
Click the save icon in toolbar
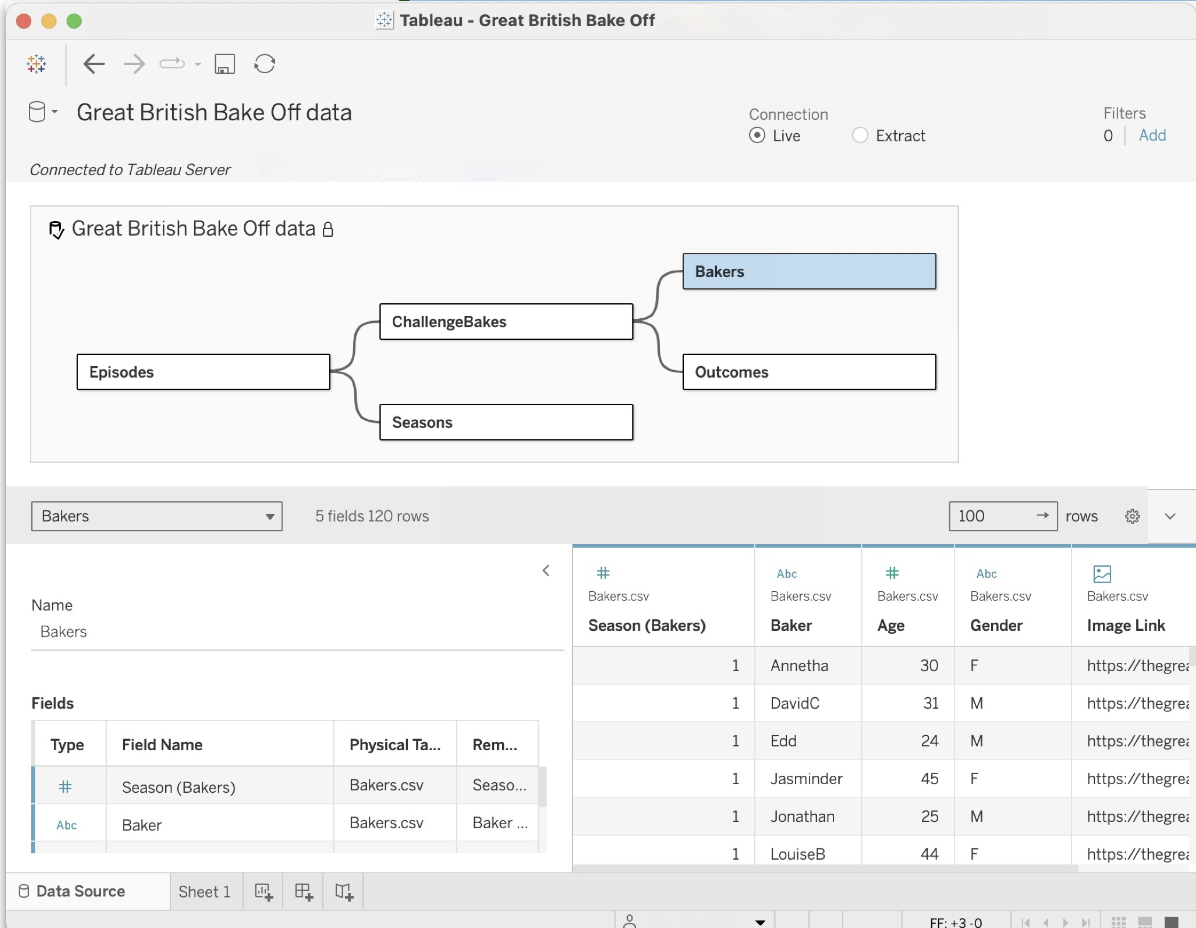(225, 64)
